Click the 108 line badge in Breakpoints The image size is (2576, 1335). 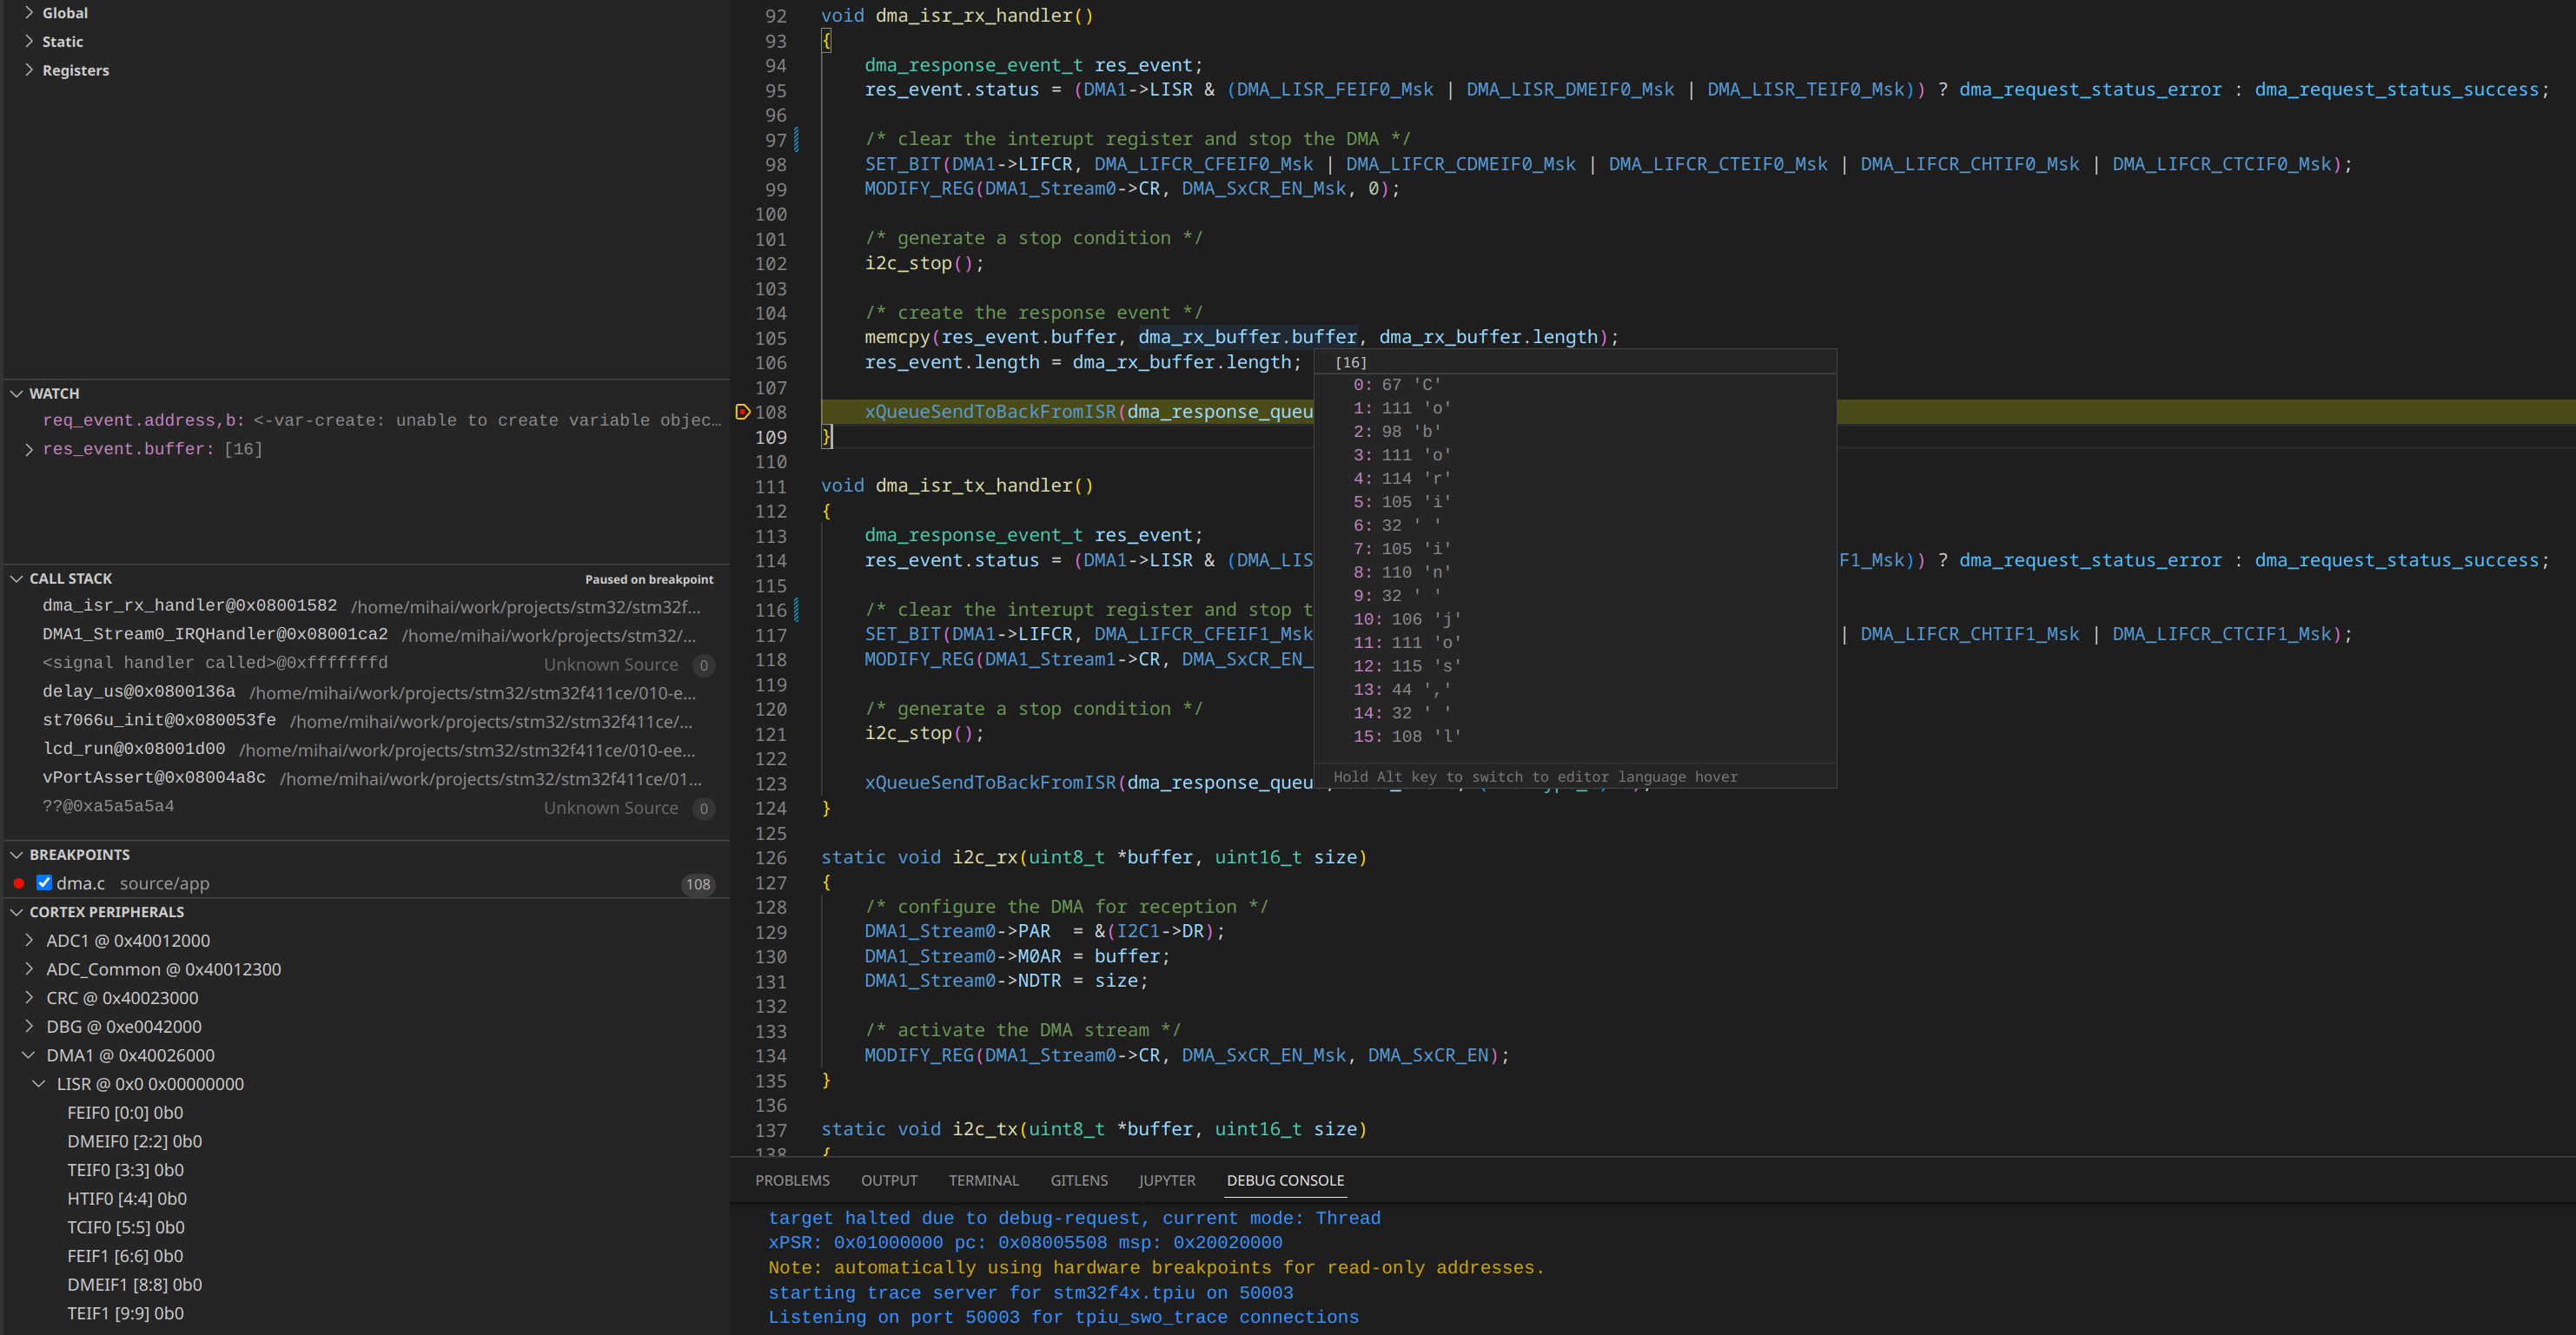point(697,884)
